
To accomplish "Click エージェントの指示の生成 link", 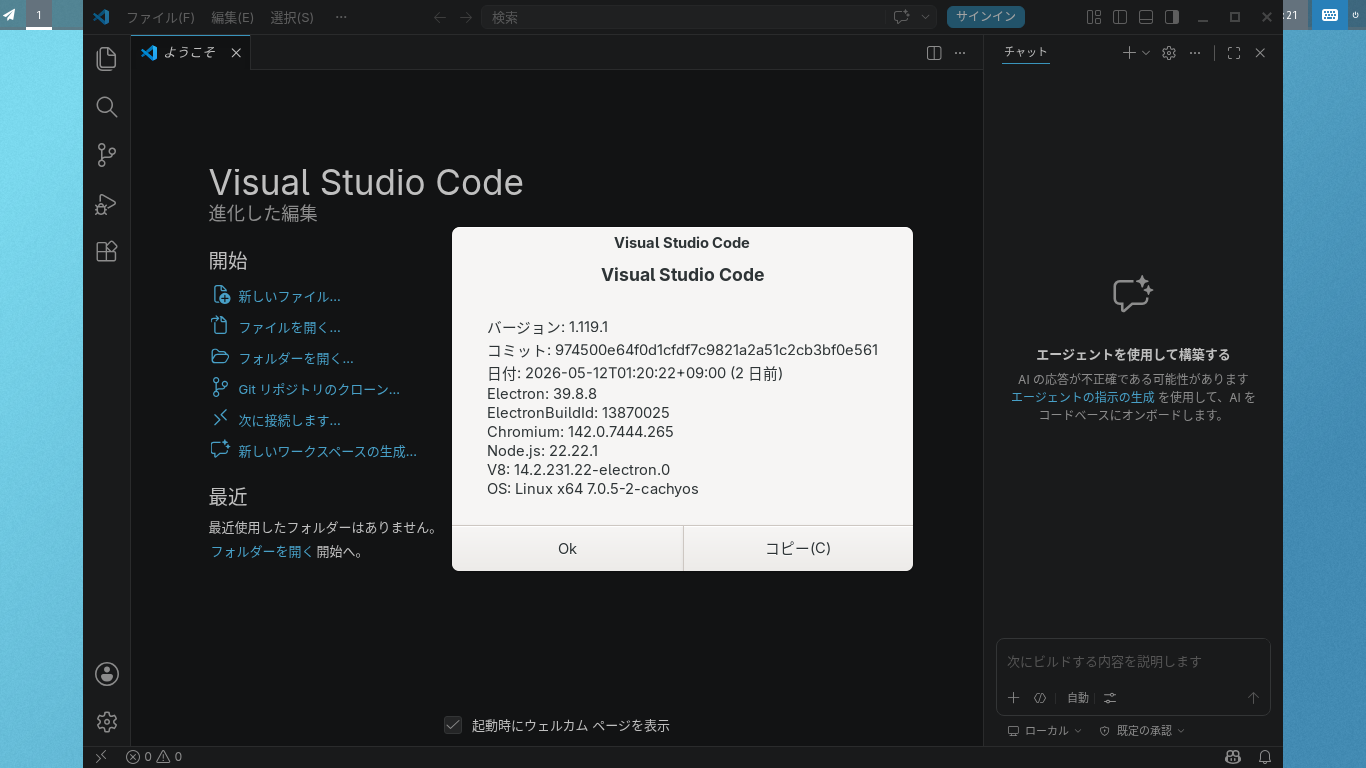I will pyautogui.click(x=1083, y=397).
